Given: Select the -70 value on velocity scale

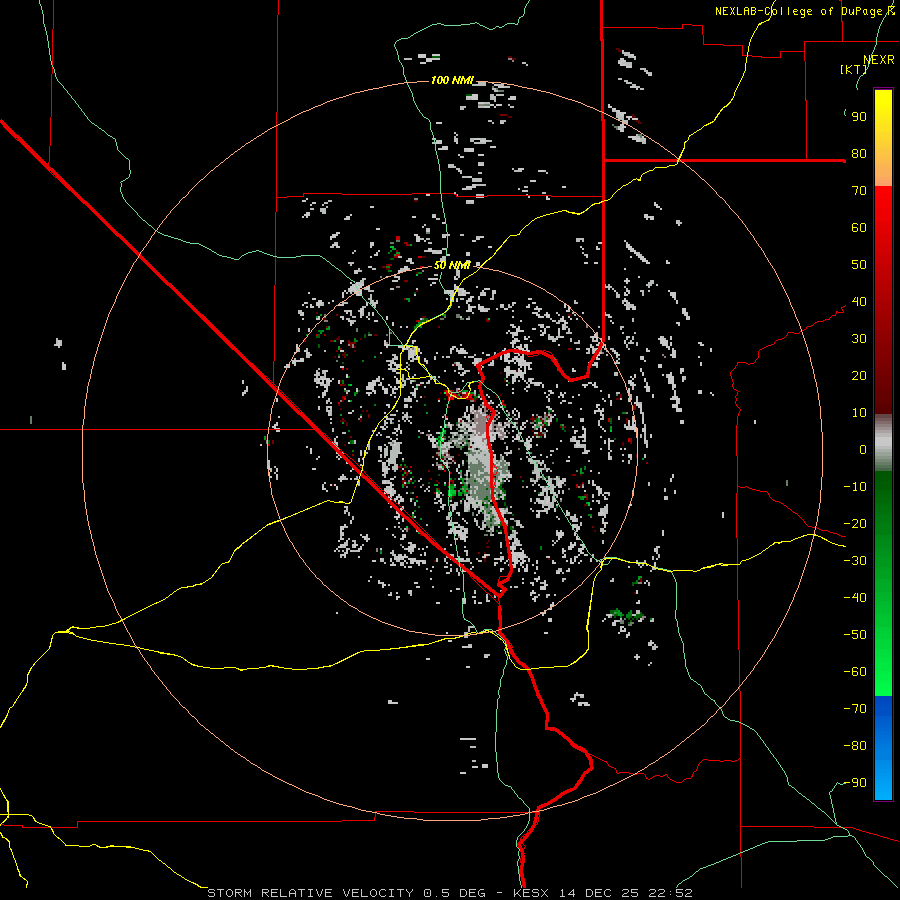Looking at the screenshot, I should [x=855, y=709].
